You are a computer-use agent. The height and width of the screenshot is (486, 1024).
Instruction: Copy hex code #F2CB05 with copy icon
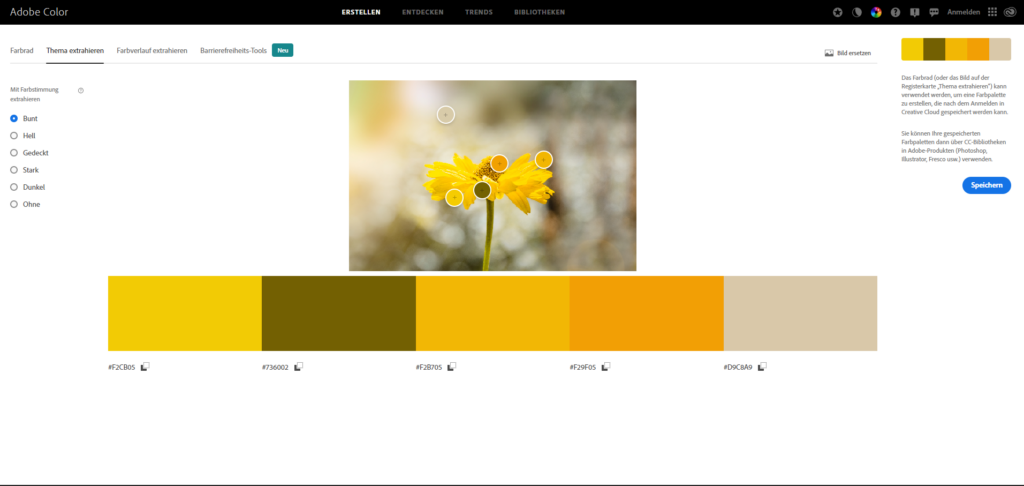tap(145, 367)
